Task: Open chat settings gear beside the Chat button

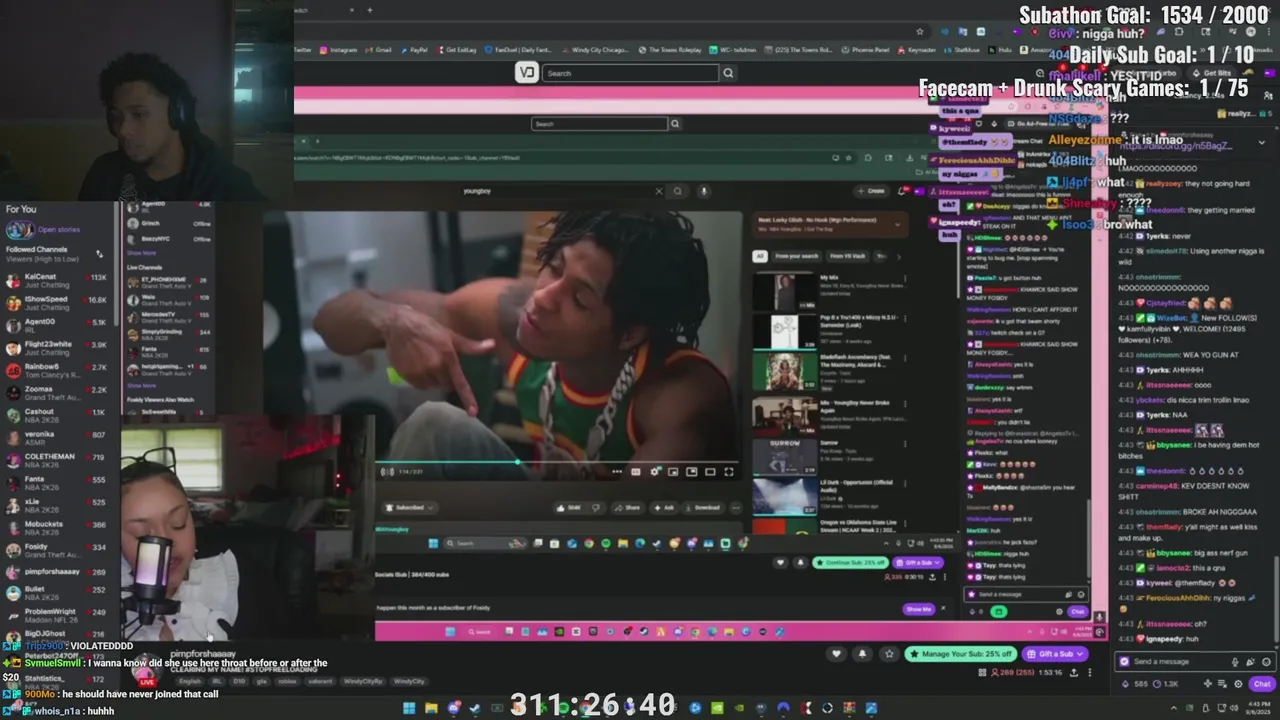Action: (1238, 684)
